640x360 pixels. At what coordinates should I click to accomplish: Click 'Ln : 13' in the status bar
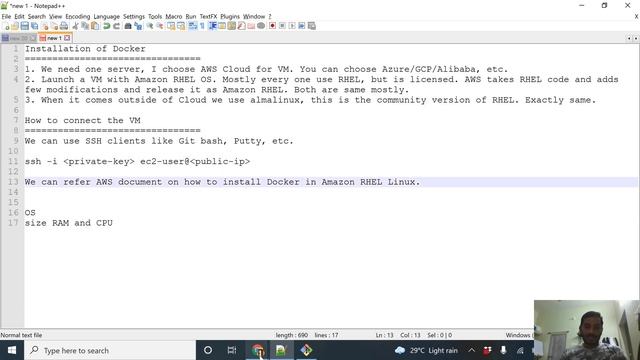[384, 335]
